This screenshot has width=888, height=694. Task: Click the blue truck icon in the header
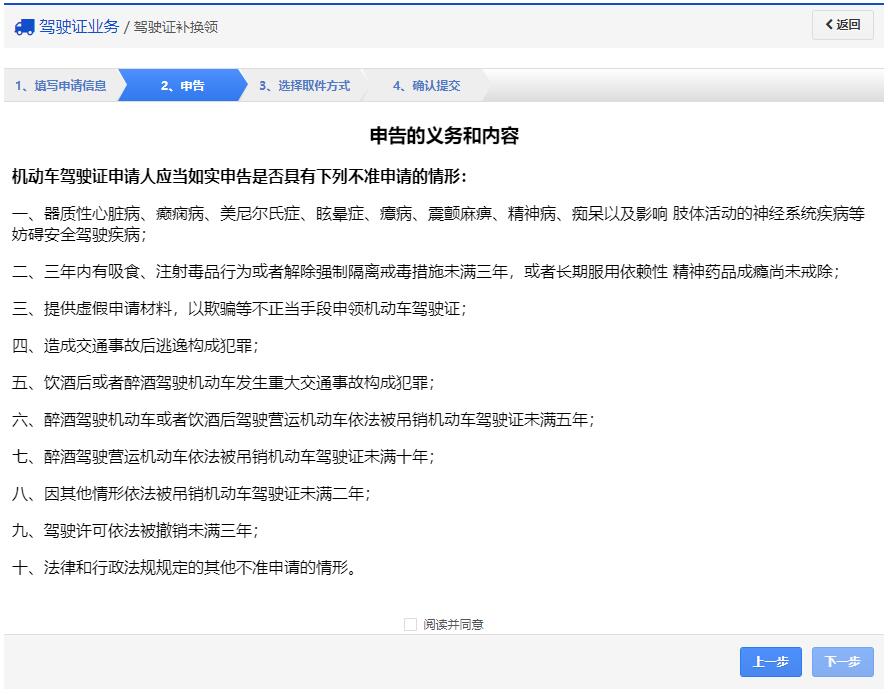point(25,26)
